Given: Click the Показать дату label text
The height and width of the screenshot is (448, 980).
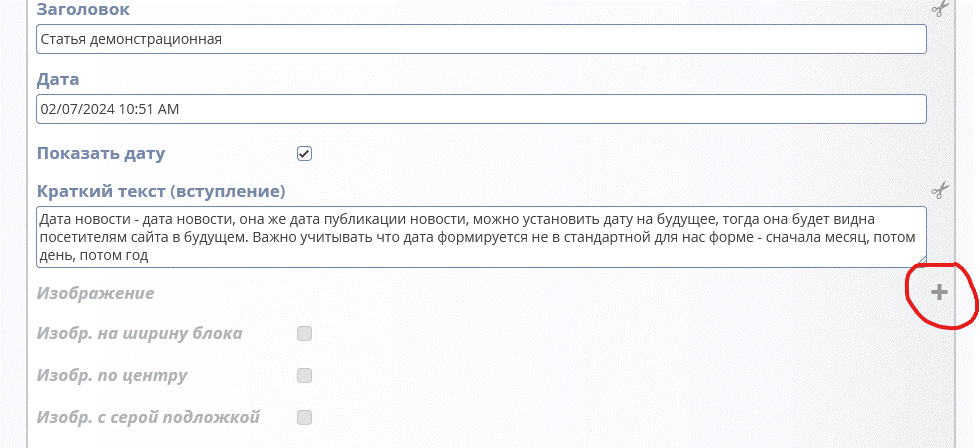Looking at the screenshot, I should [x=100, y=154].
